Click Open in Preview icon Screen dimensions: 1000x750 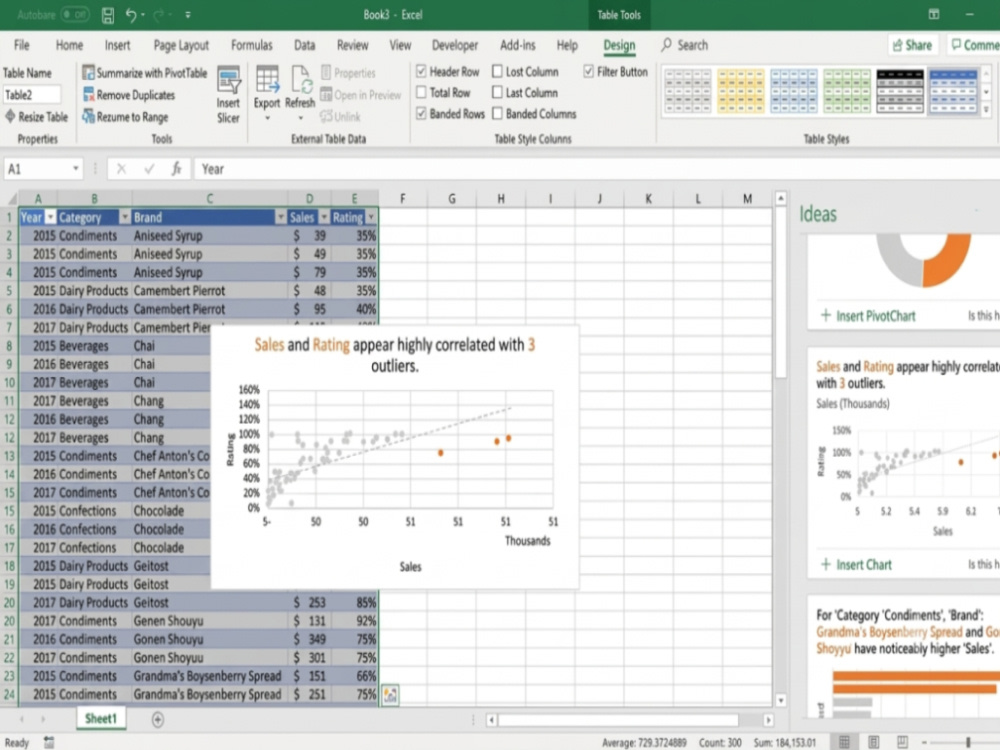pos(361,95)
